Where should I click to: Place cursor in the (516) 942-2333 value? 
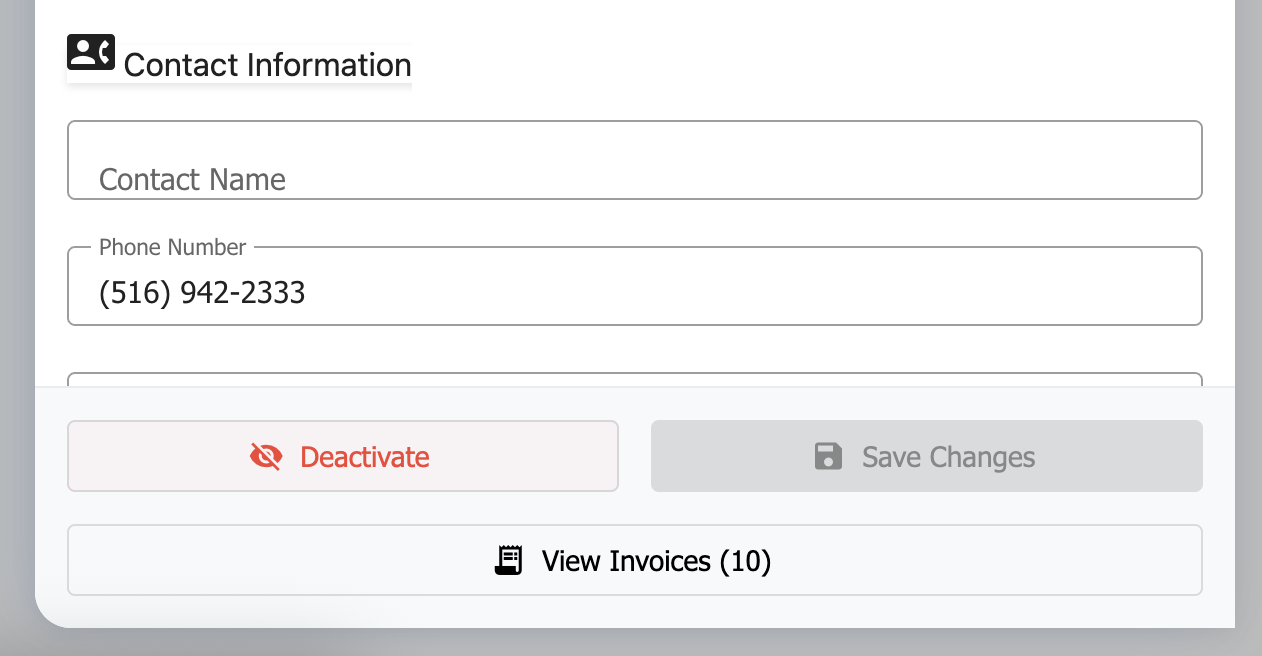point(202,292)
